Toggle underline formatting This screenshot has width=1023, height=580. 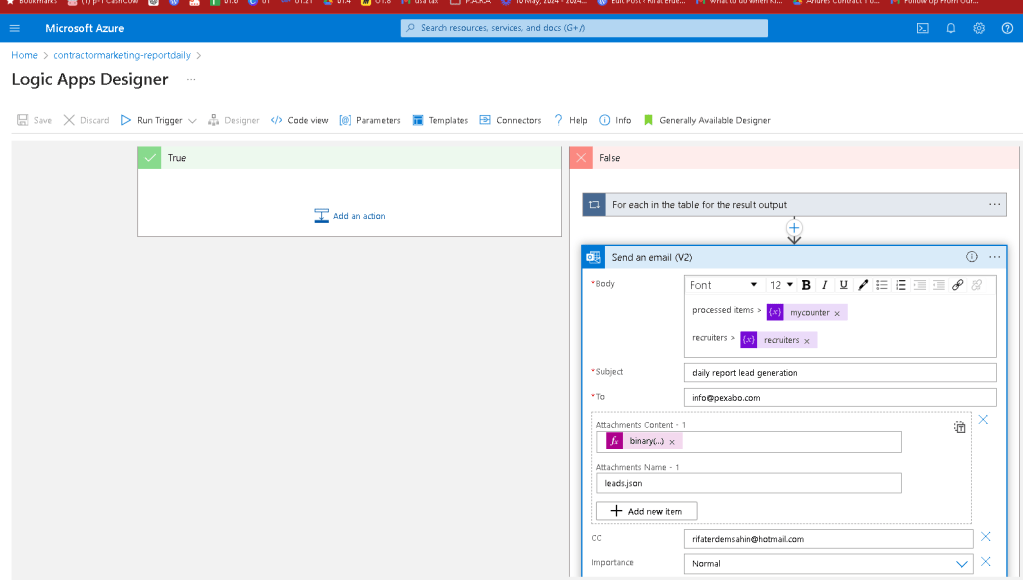click(x=844, y=285)
